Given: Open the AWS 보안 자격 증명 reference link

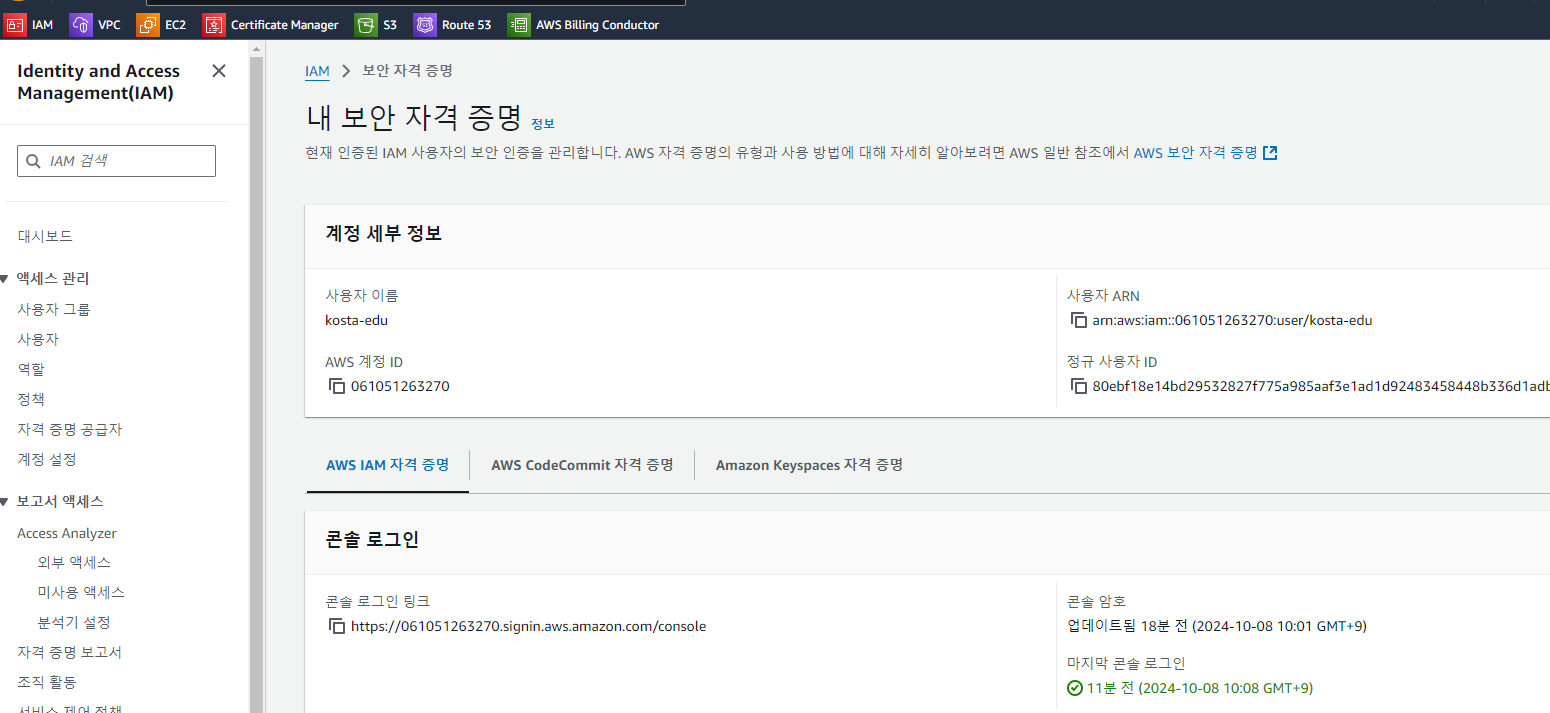Looking at the screenshot, I should (1195, 153).
